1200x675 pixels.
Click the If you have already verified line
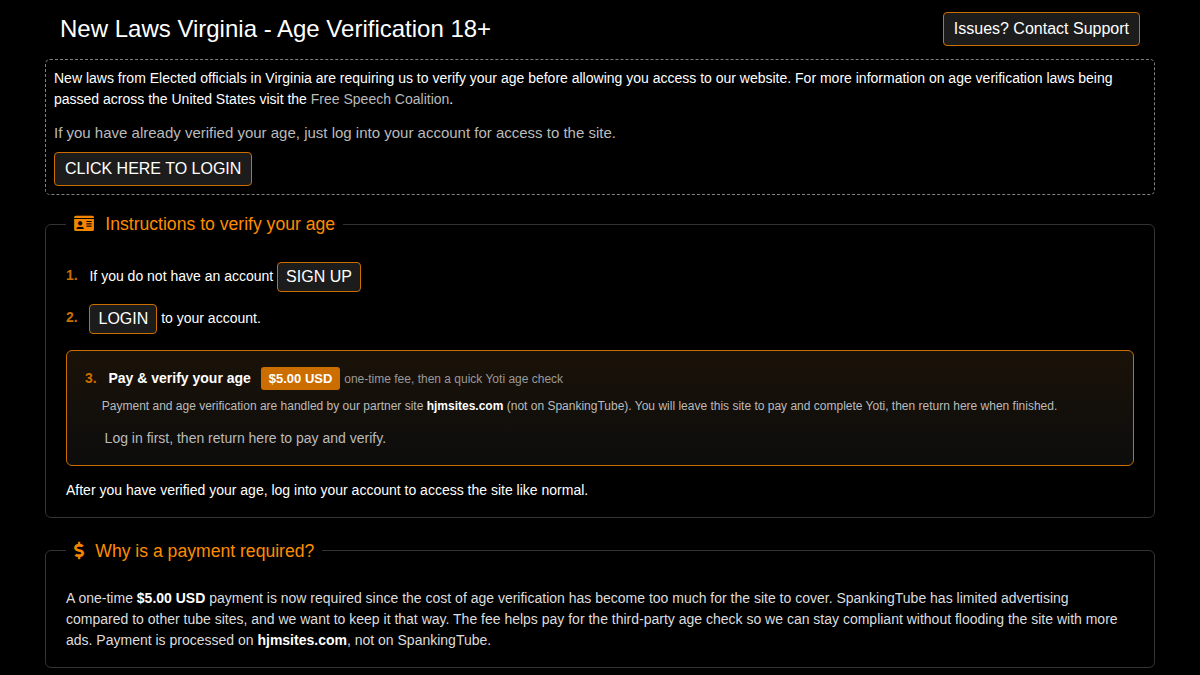(335, 132)
